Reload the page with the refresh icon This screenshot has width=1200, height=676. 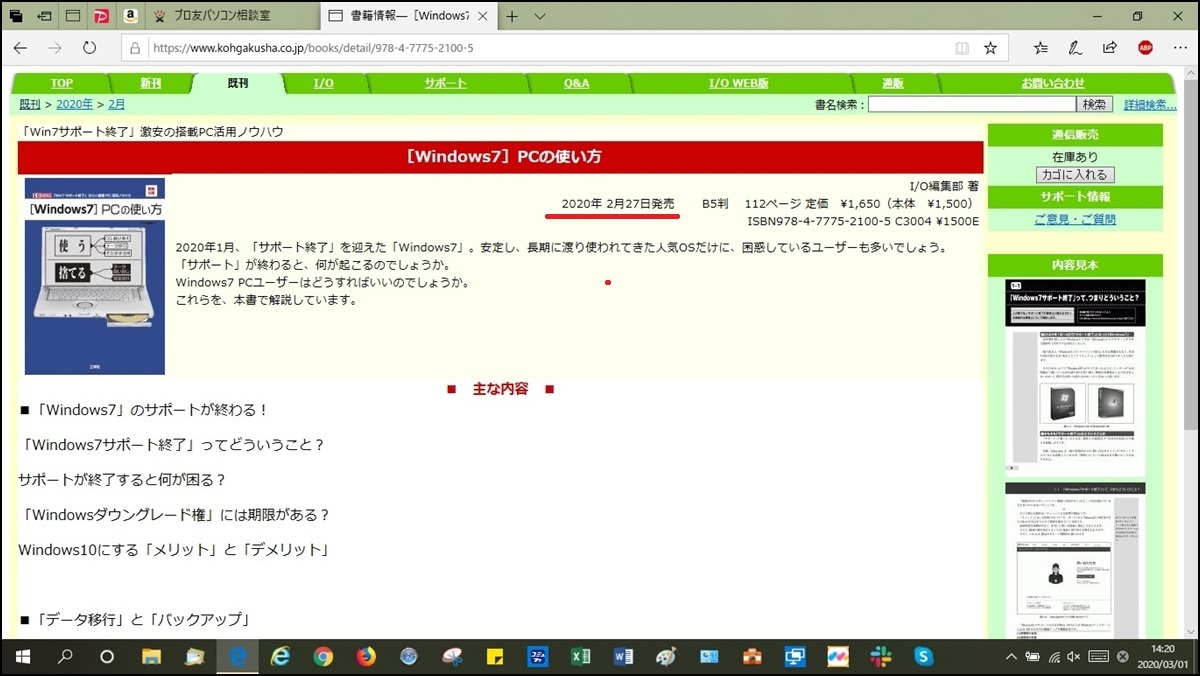[89, 47]
